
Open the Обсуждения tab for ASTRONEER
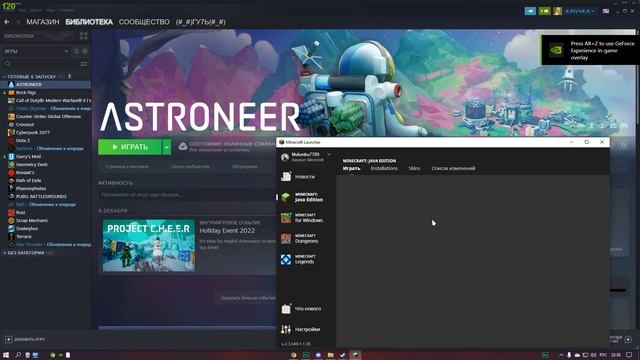point(244,167)
